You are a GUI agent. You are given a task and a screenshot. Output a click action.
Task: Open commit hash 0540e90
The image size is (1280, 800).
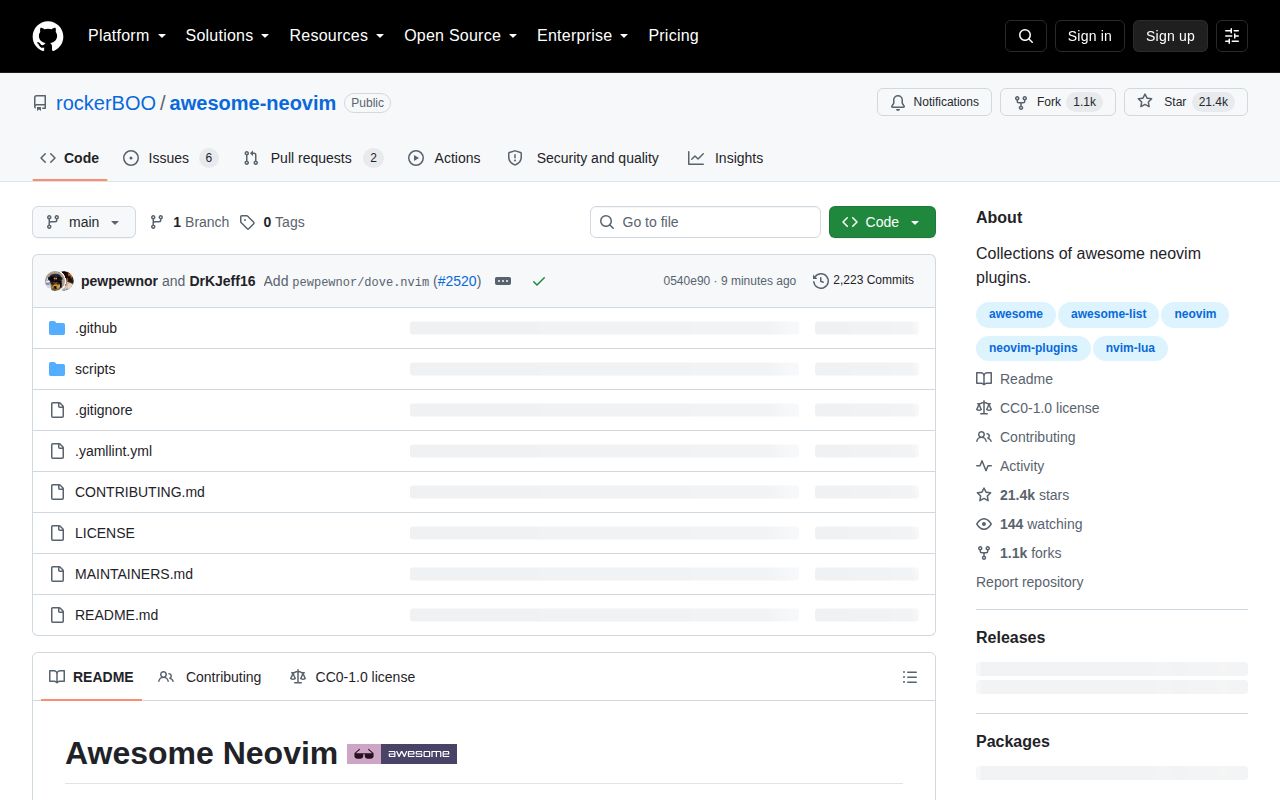(687, 281)
